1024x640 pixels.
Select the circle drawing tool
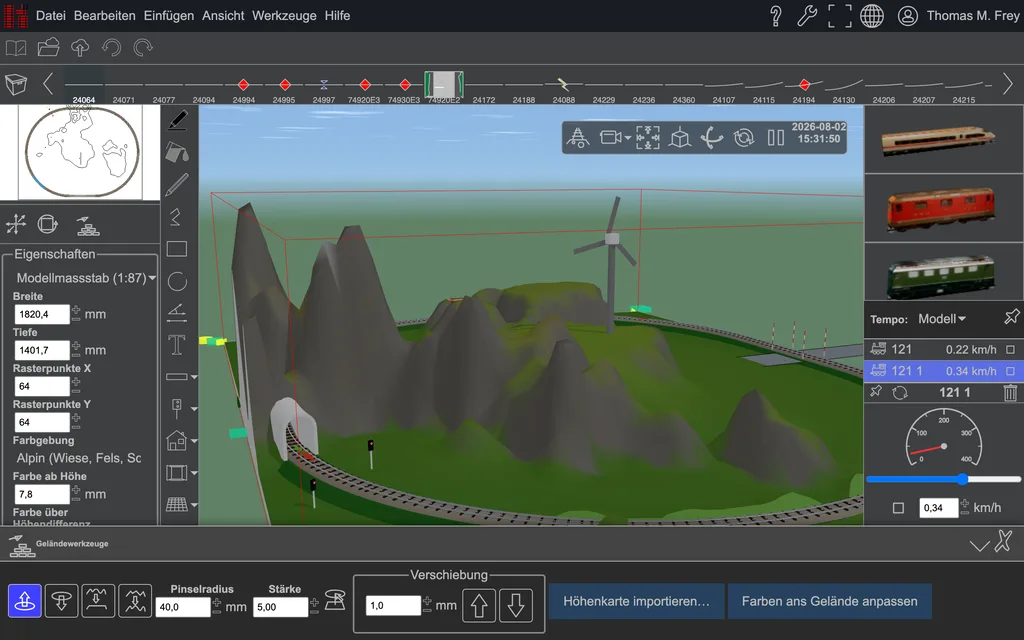click(177, 281)
